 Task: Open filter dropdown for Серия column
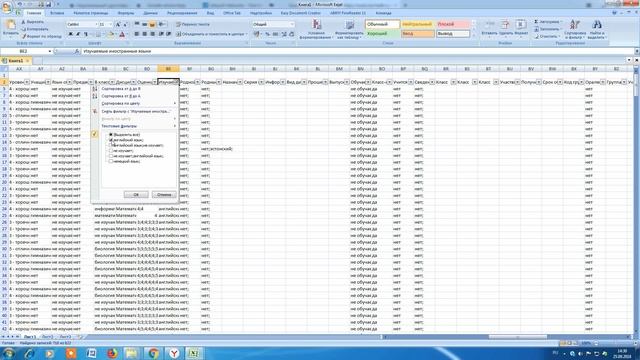pos(261,82)
